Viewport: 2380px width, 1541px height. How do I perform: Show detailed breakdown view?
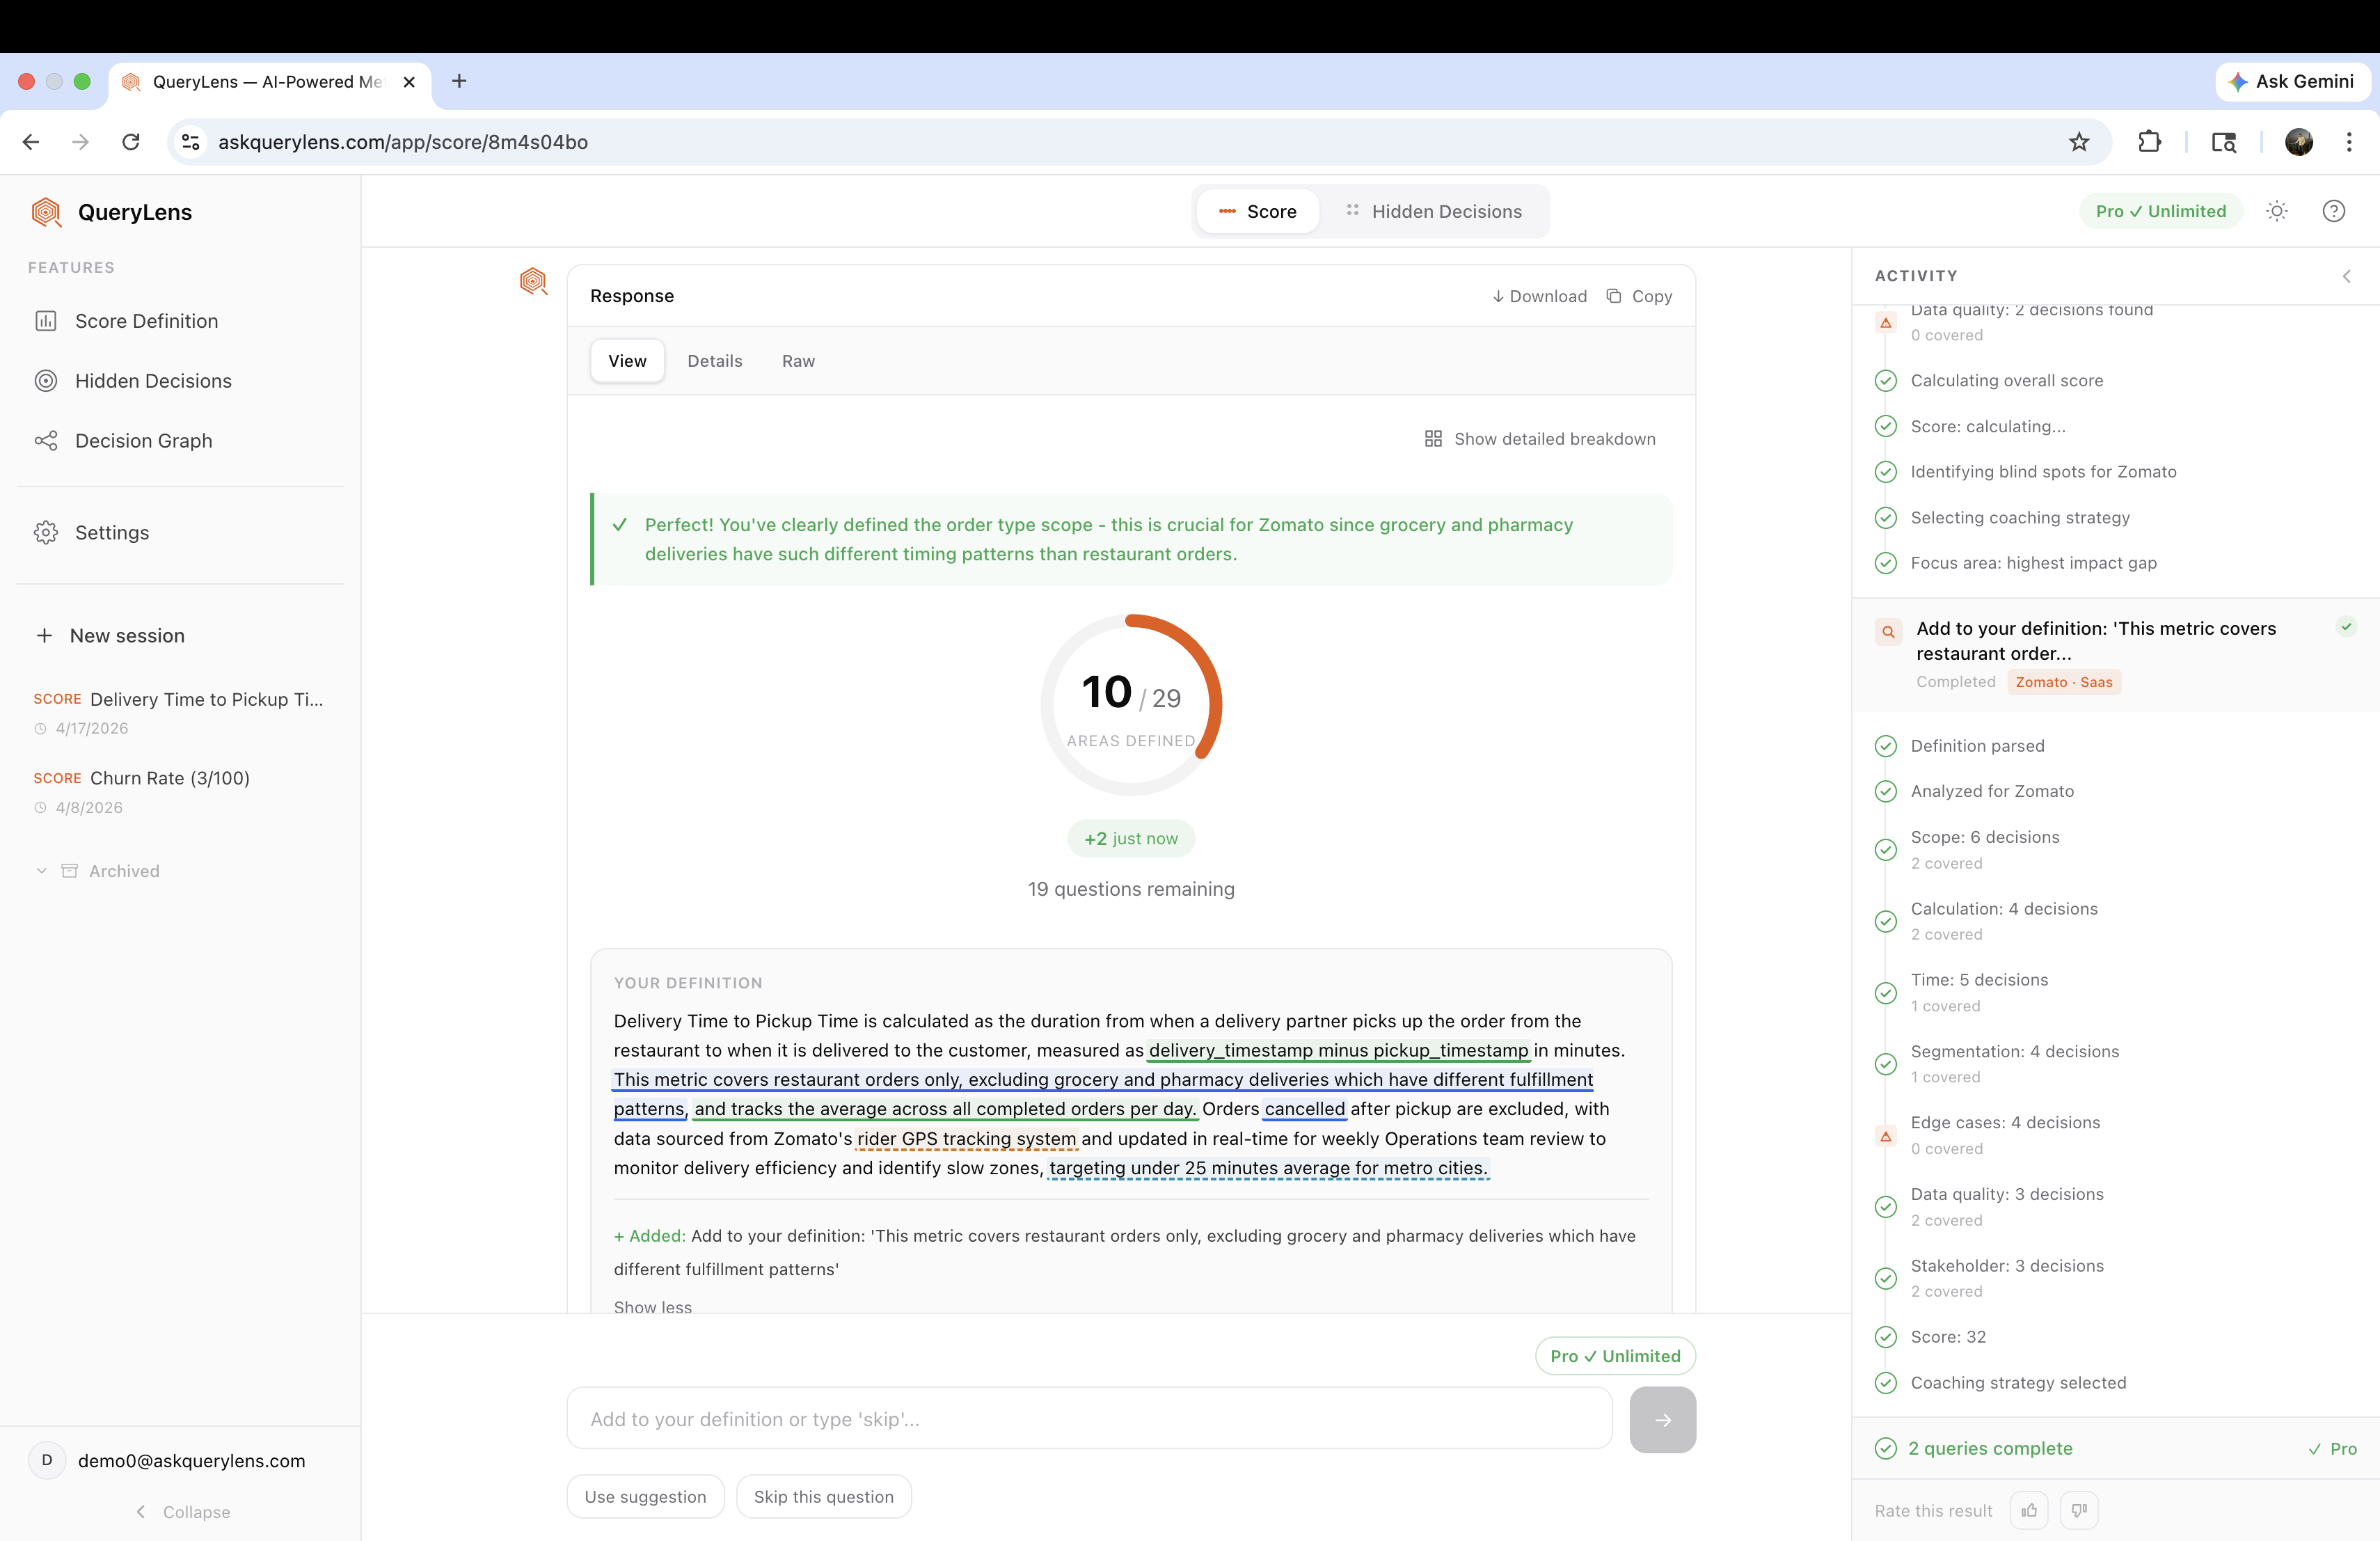tap(1540, 439)
